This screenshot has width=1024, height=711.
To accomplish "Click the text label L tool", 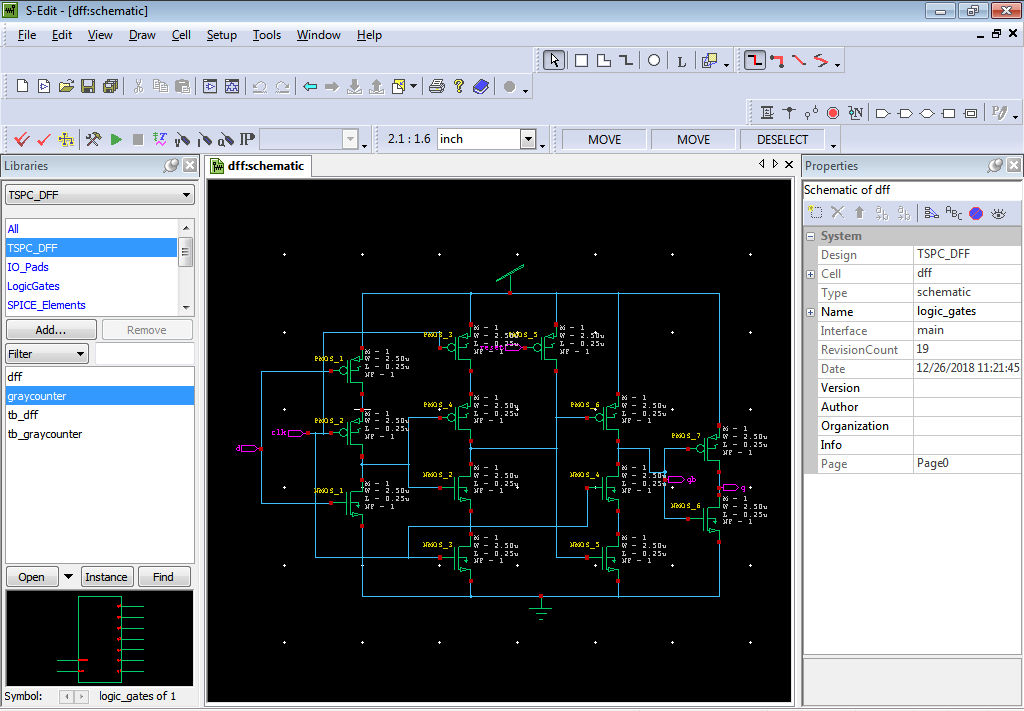I will click(681, 61).
